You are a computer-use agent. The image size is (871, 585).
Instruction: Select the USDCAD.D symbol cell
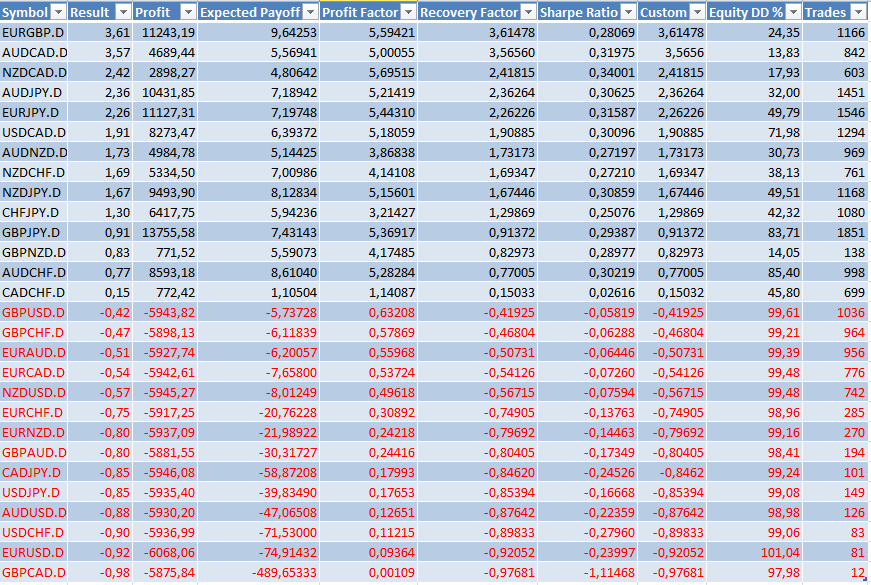[x=33, y=133]
